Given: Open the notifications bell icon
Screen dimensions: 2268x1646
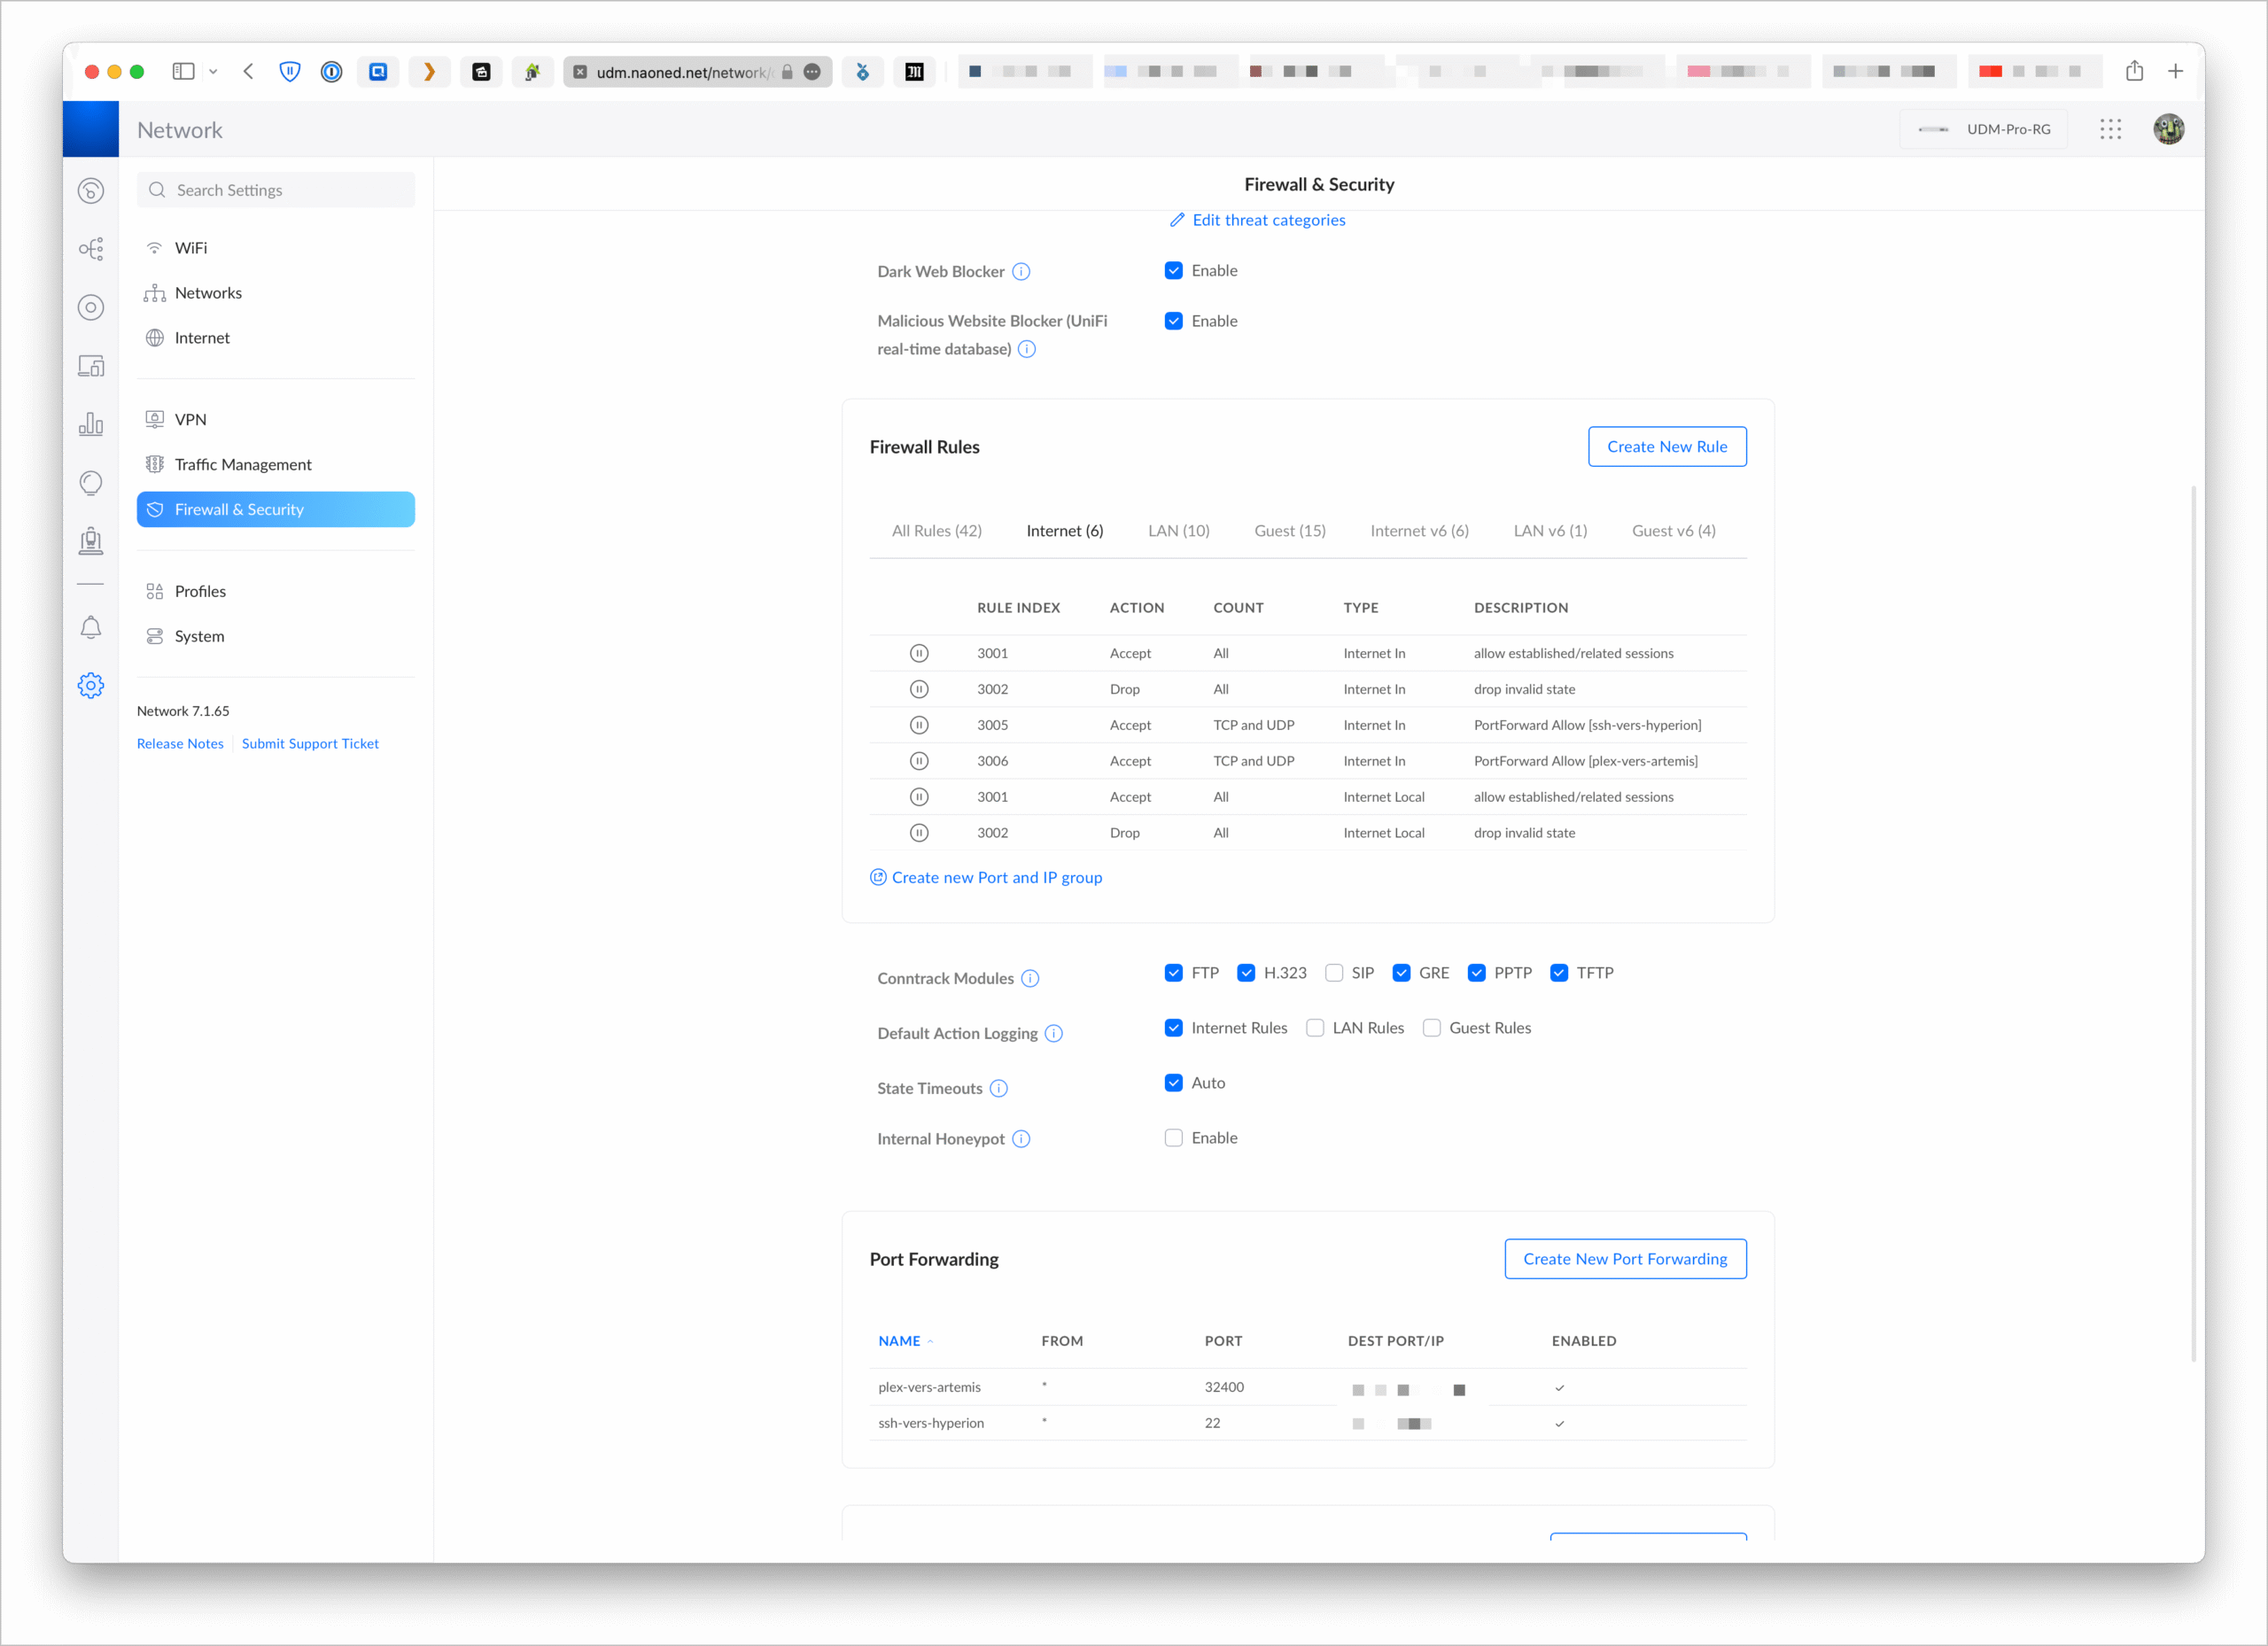Looking at the screenshot, I should coord(91,627).
